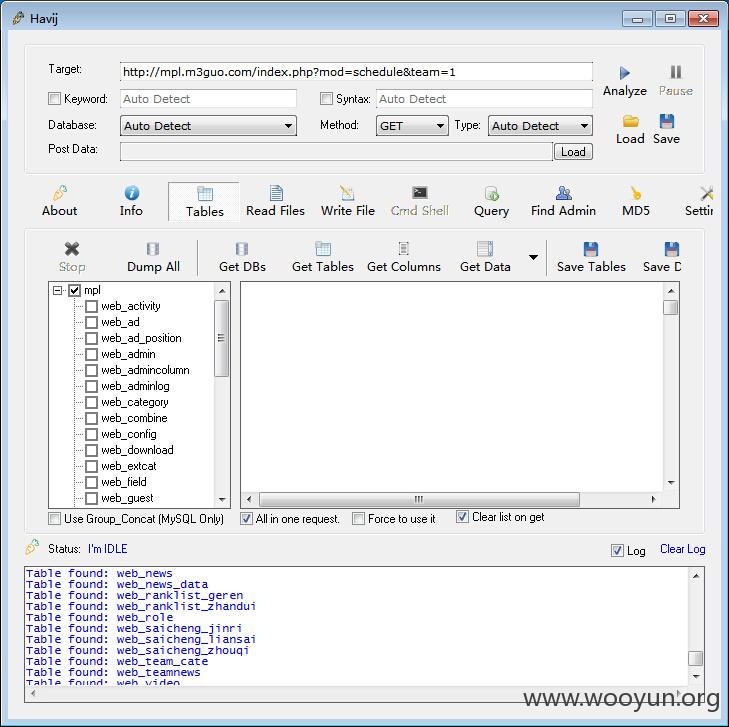This screenshot has width=729, height=727.
Task: Open the Settings tools icon
Action: [x=707, y=193]
